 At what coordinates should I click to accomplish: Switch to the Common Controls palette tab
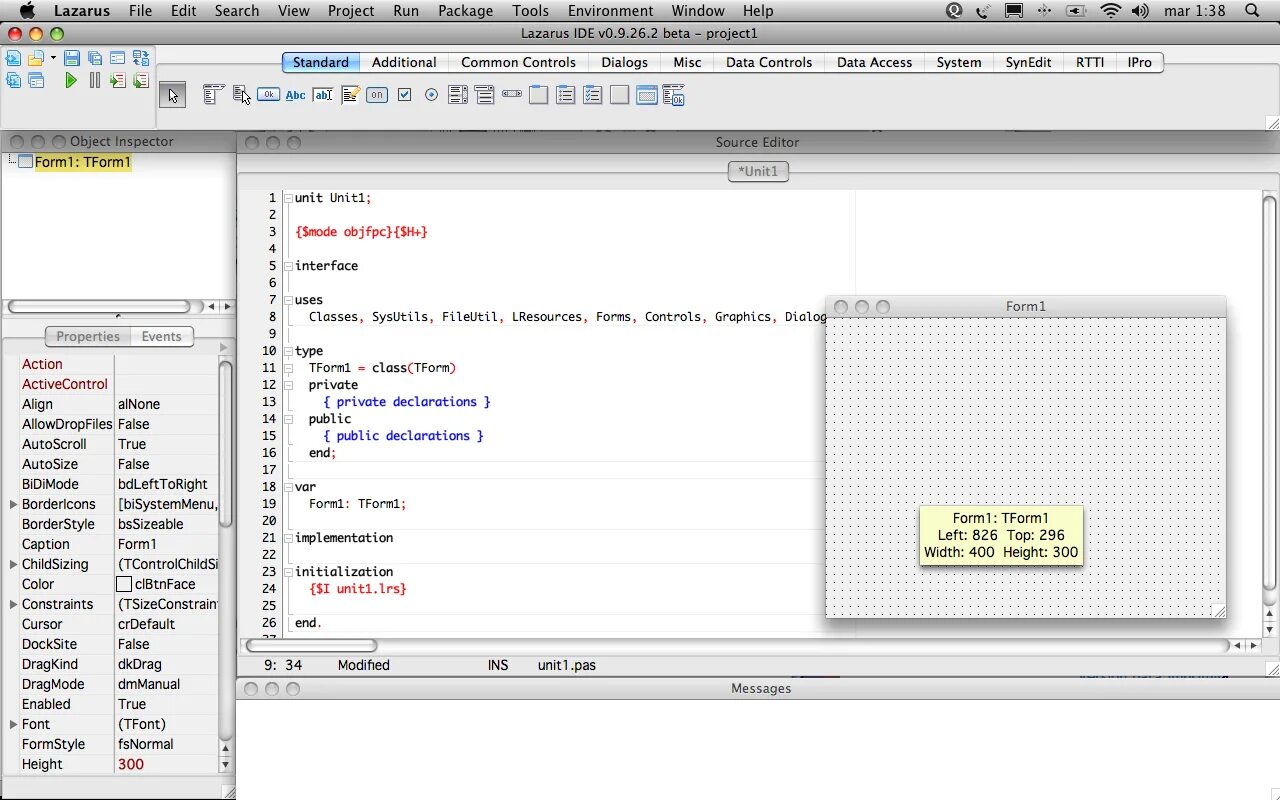(518, 62)
